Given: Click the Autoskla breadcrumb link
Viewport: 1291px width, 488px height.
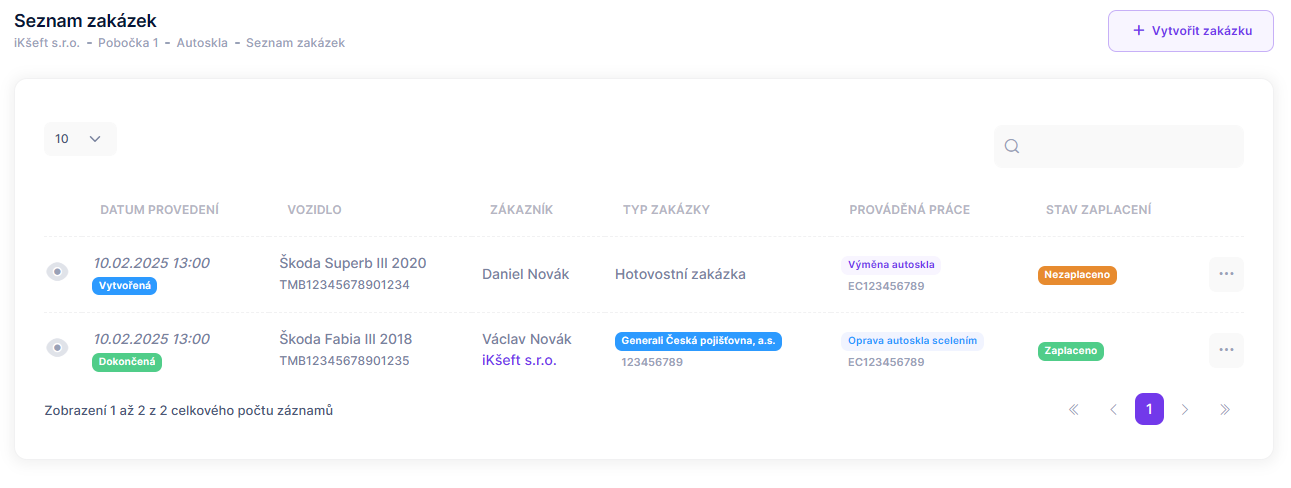Looking at the screenshot, I should click(x=202, y=43).
